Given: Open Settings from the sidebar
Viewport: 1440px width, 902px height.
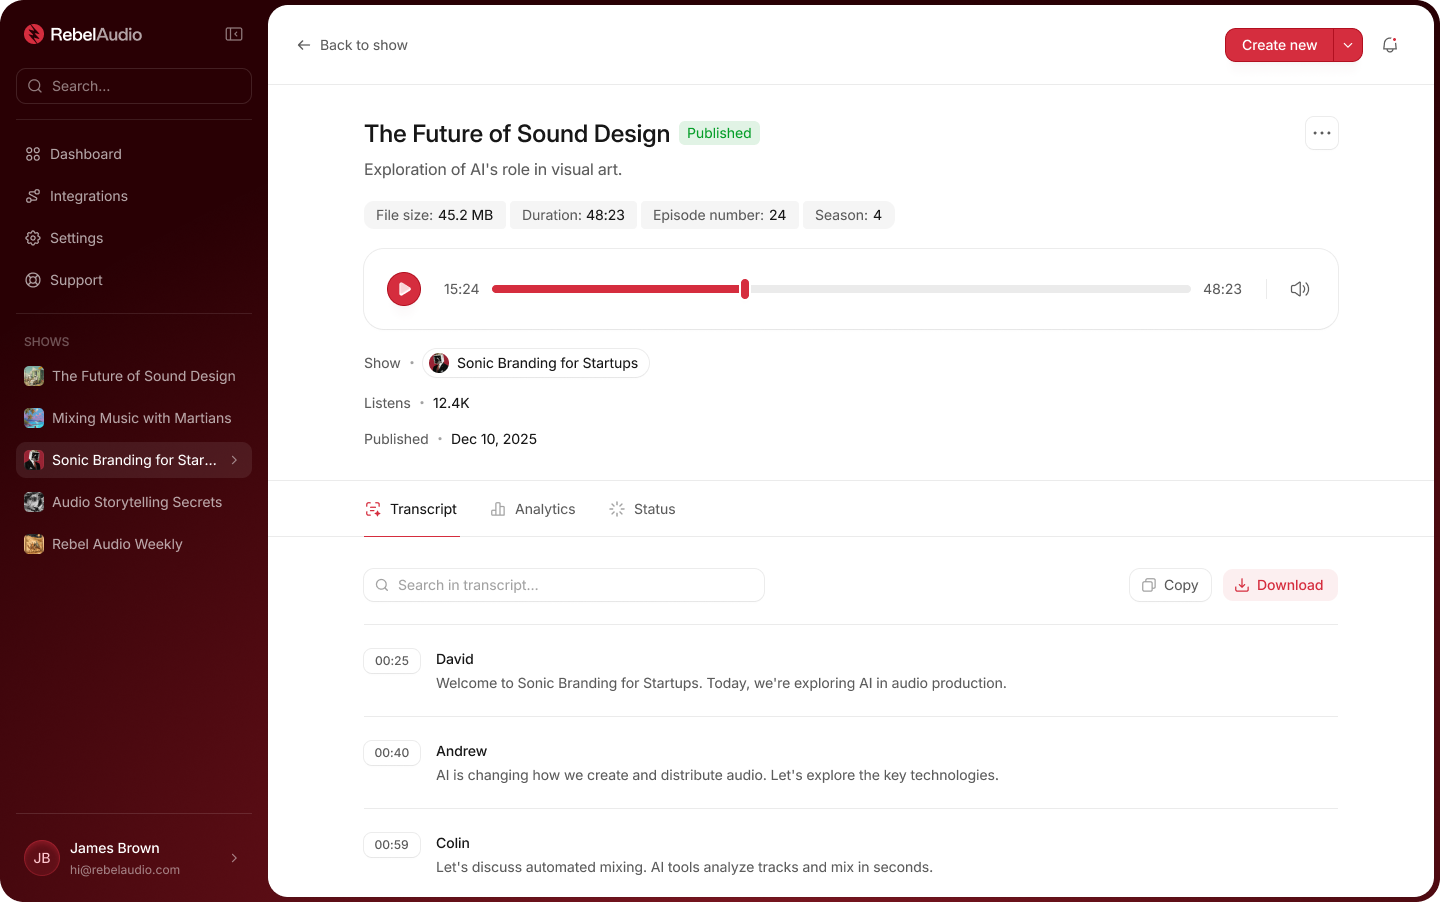Looking at the screenshot, I should pos(76,238).
